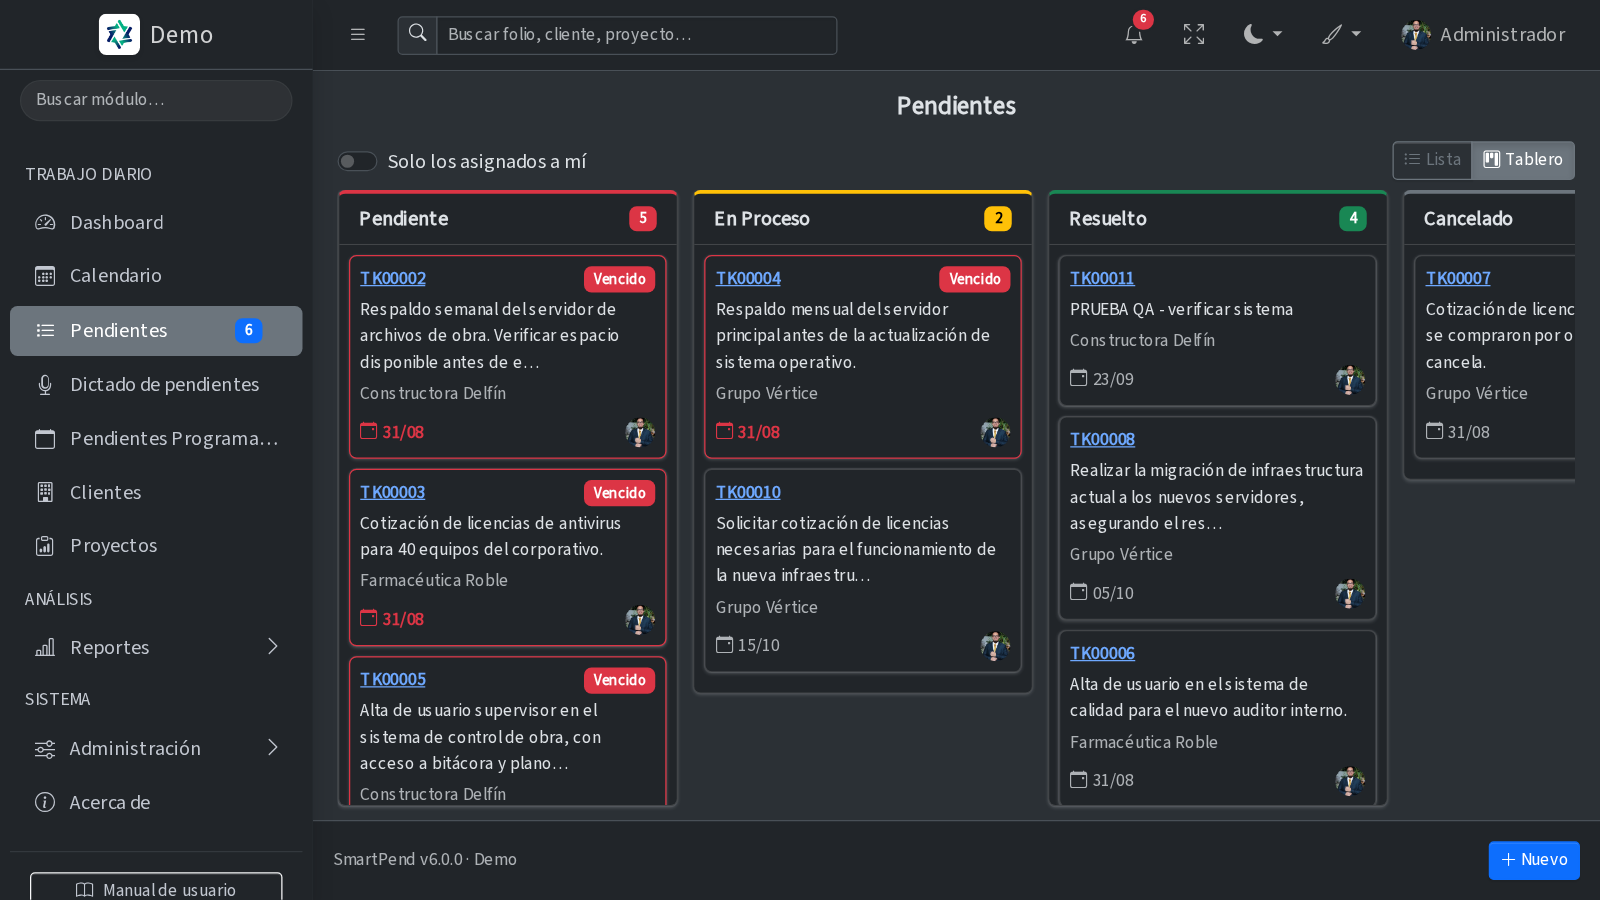The height and width of the screenshot is (900, 1600).
Task: Select the Tablero board view
Action: coord(1523,160)
